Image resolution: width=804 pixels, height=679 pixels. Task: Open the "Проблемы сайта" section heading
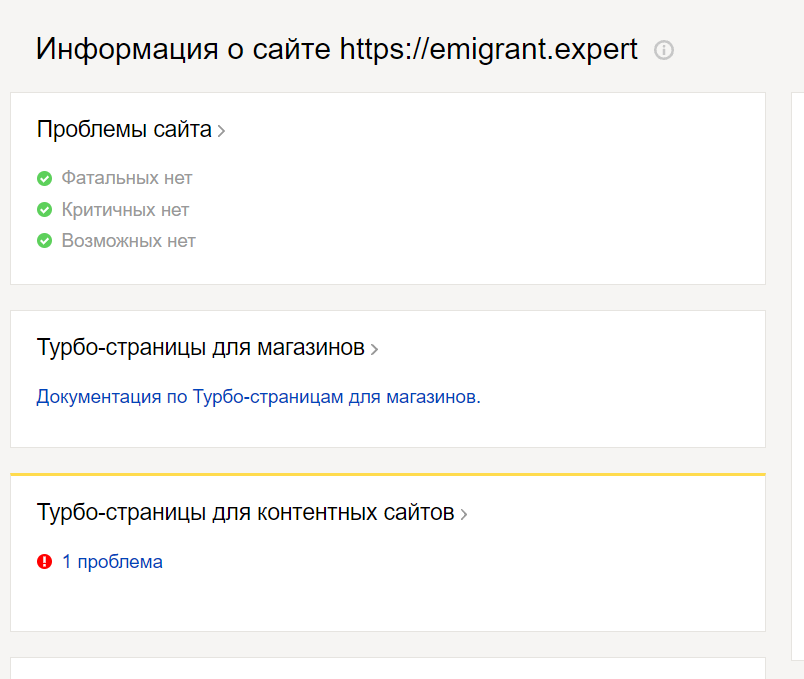coord(124,129)
